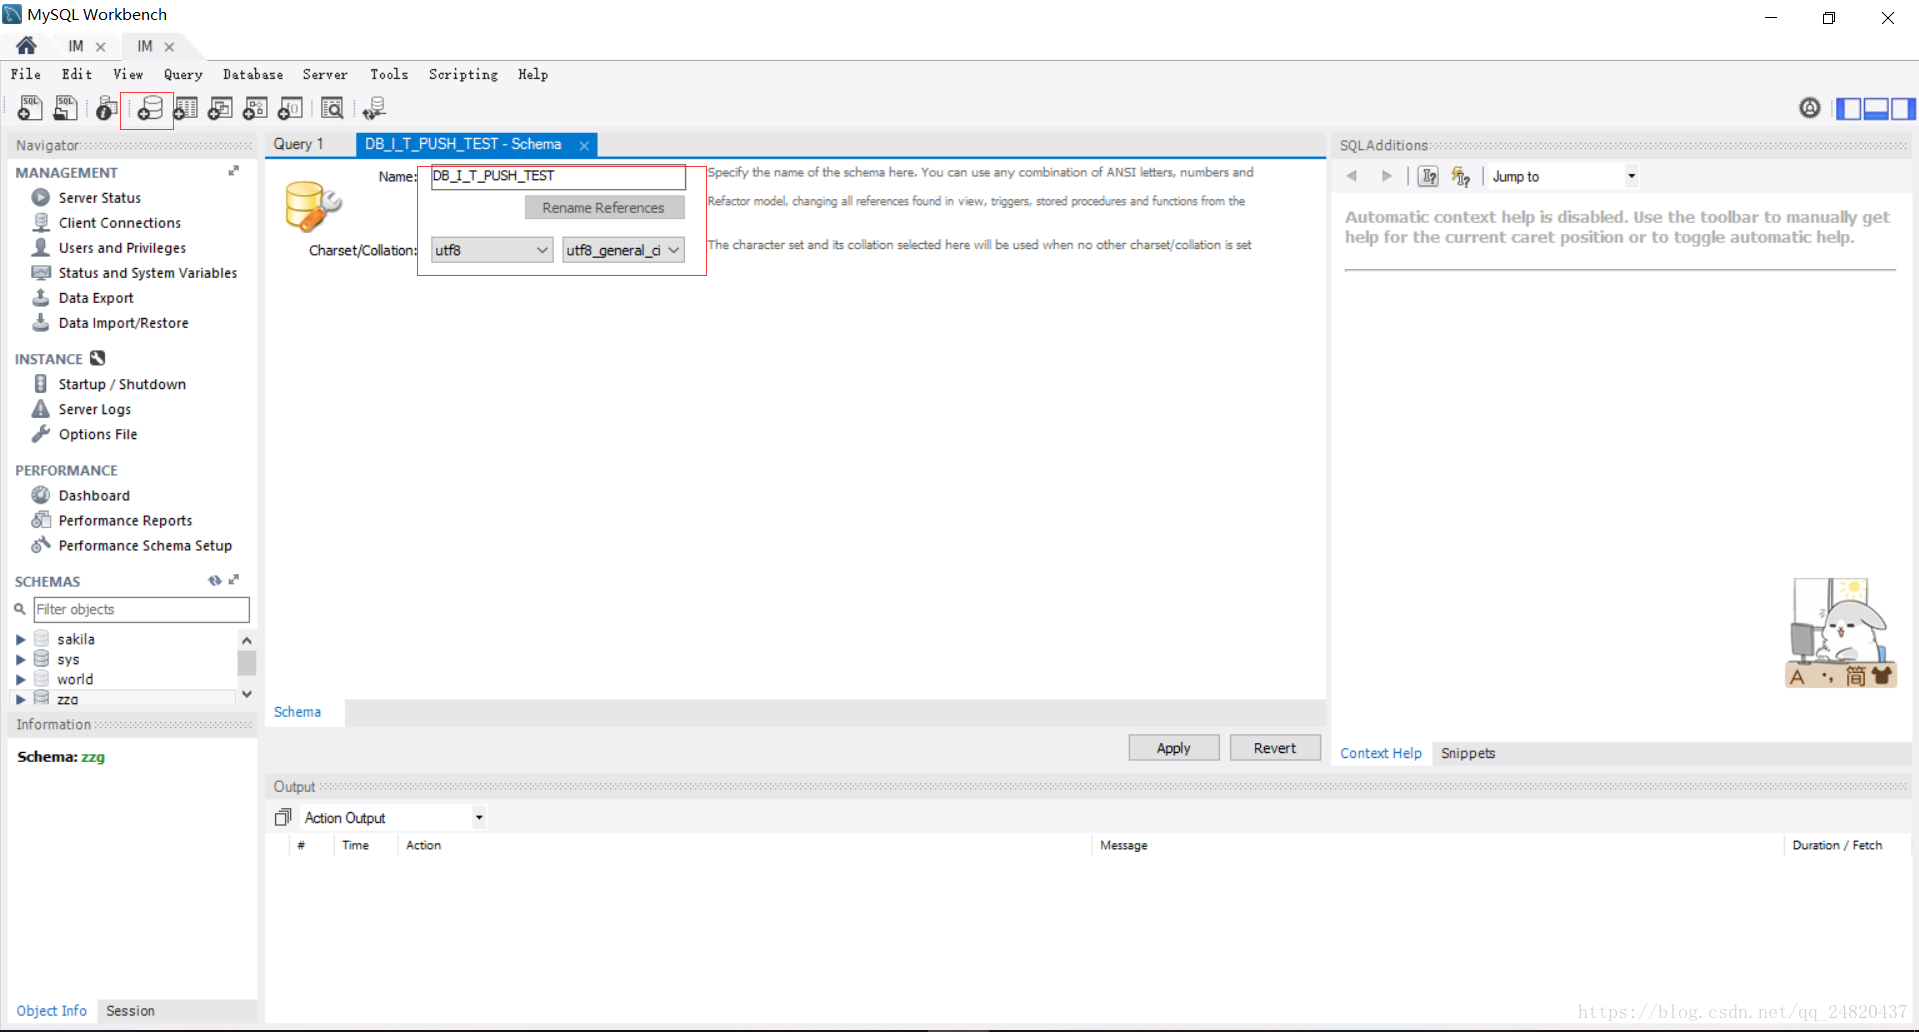Close the DB_I_T_PUSH_TEST Schema tab
Screen dimensions: 1919x1032
click(x=584, y=145)
